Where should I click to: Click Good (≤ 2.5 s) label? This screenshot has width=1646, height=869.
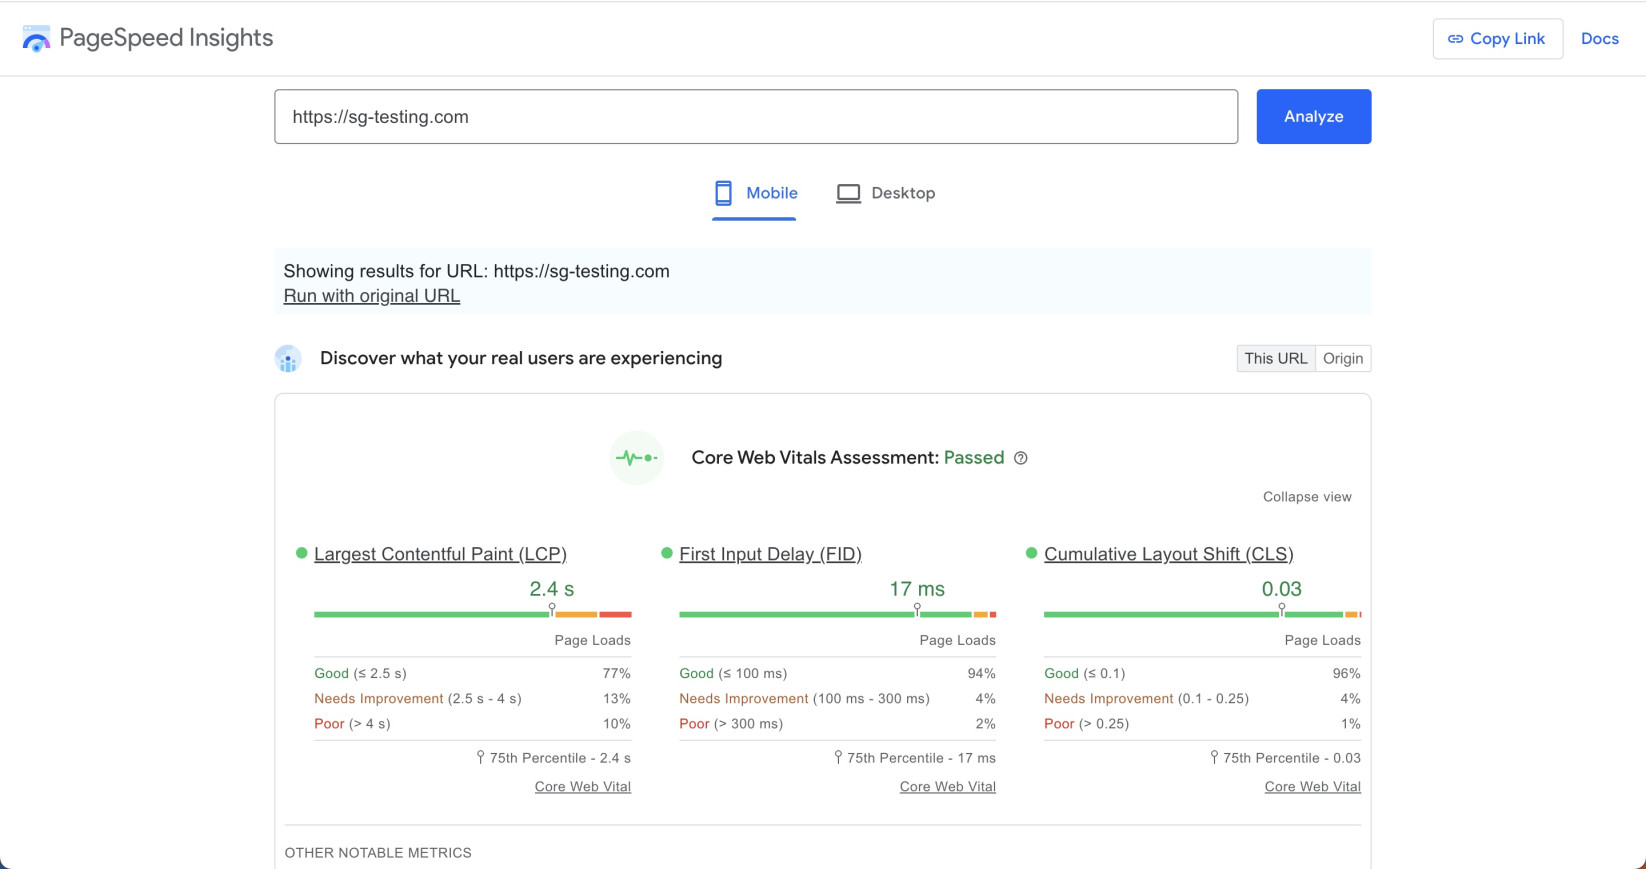click(360, 674)
